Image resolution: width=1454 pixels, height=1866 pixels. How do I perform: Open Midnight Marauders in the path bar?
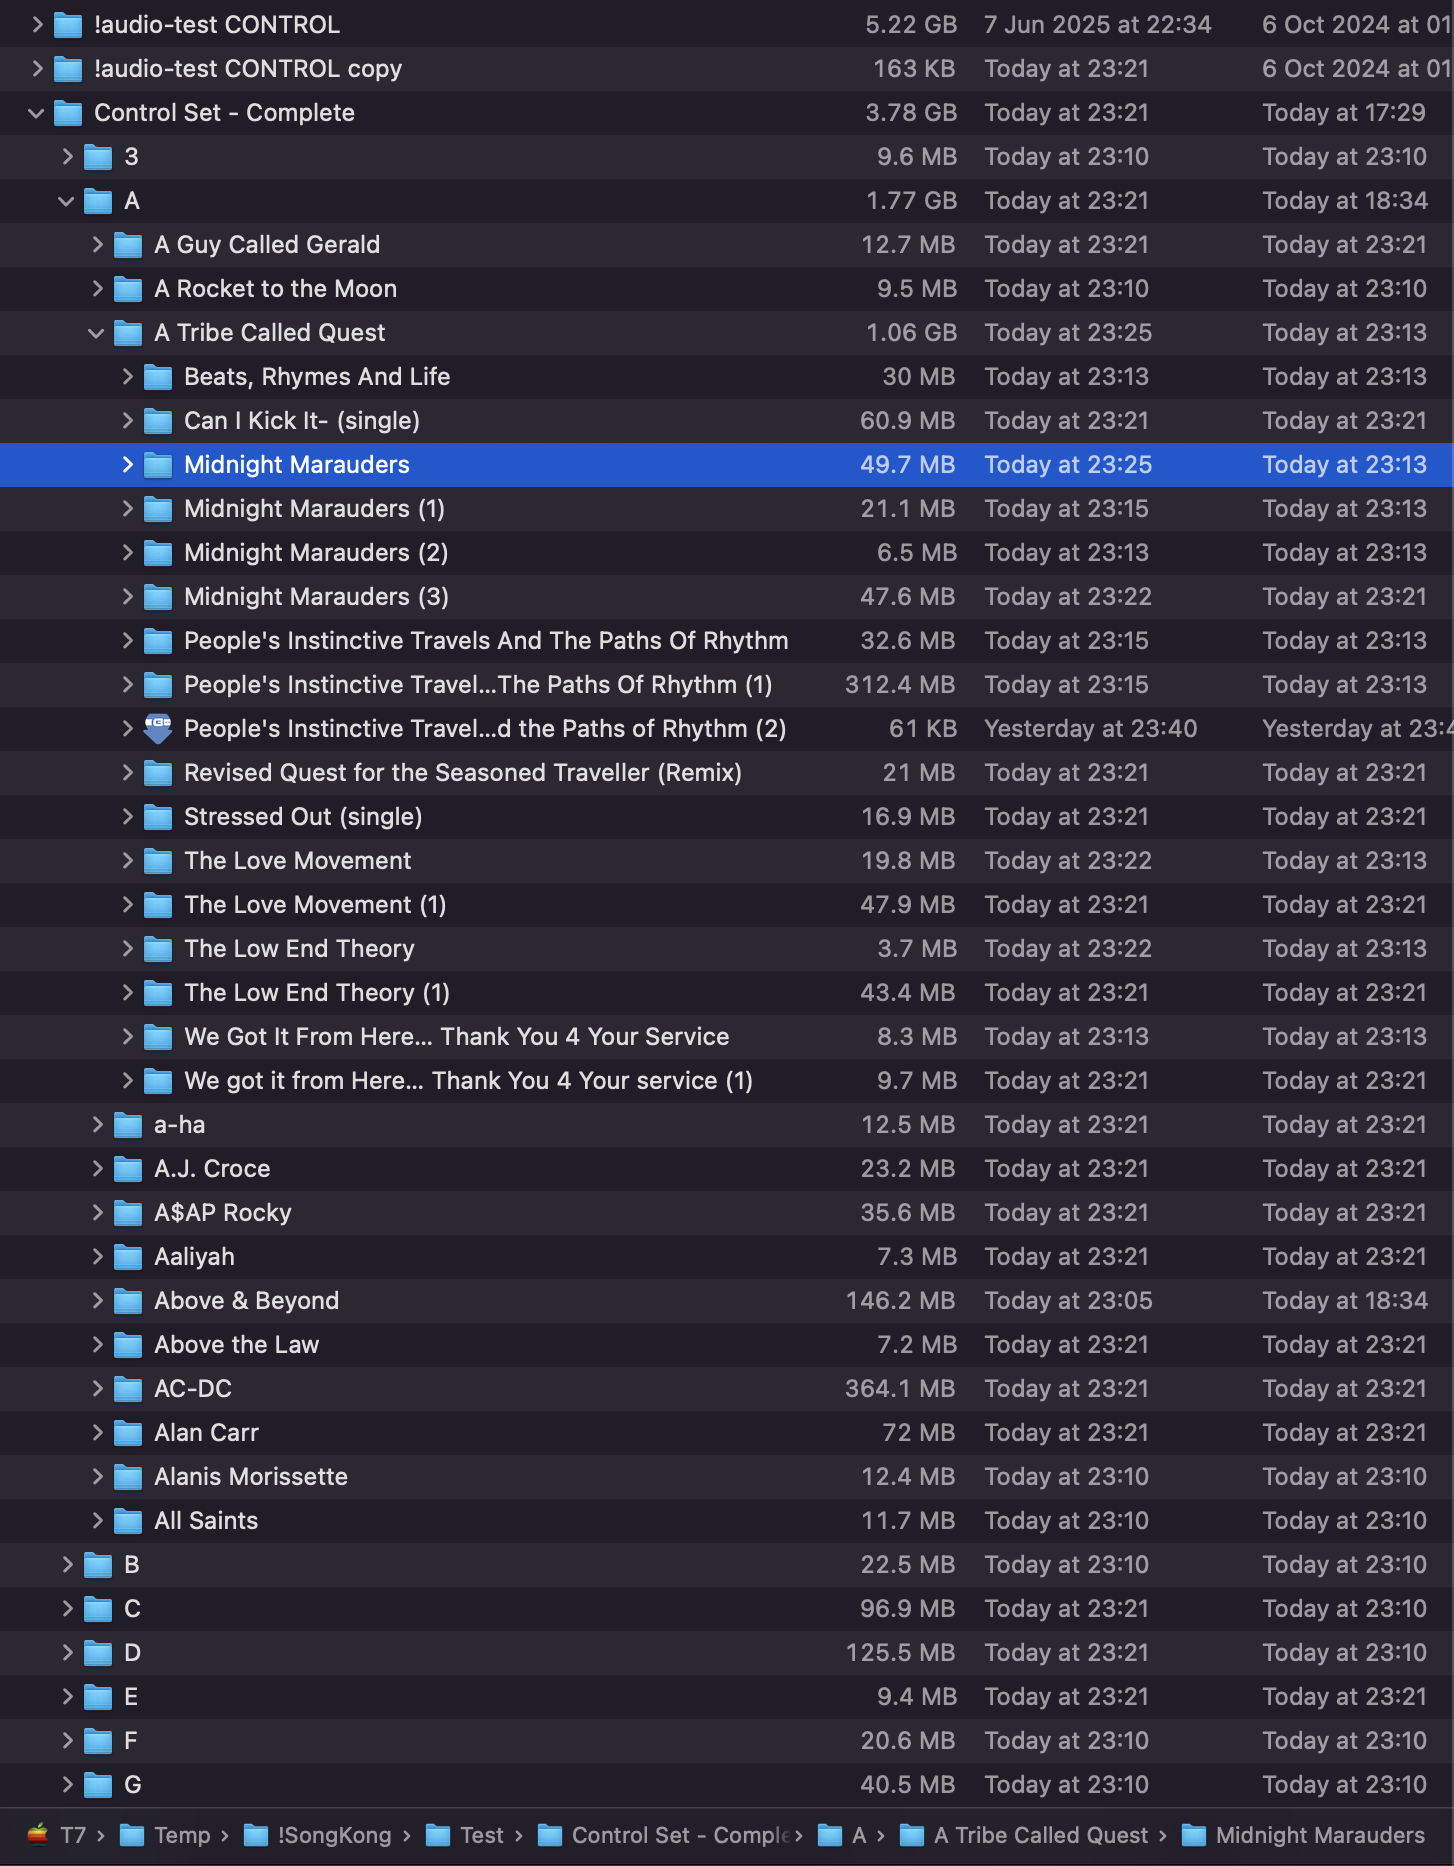(1303, 1835)
